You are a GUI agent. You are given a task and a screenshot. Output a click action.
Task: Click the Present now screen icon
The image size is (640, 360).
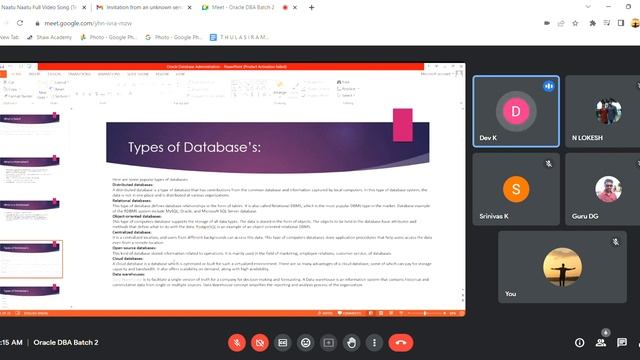[x=328, y=343]
